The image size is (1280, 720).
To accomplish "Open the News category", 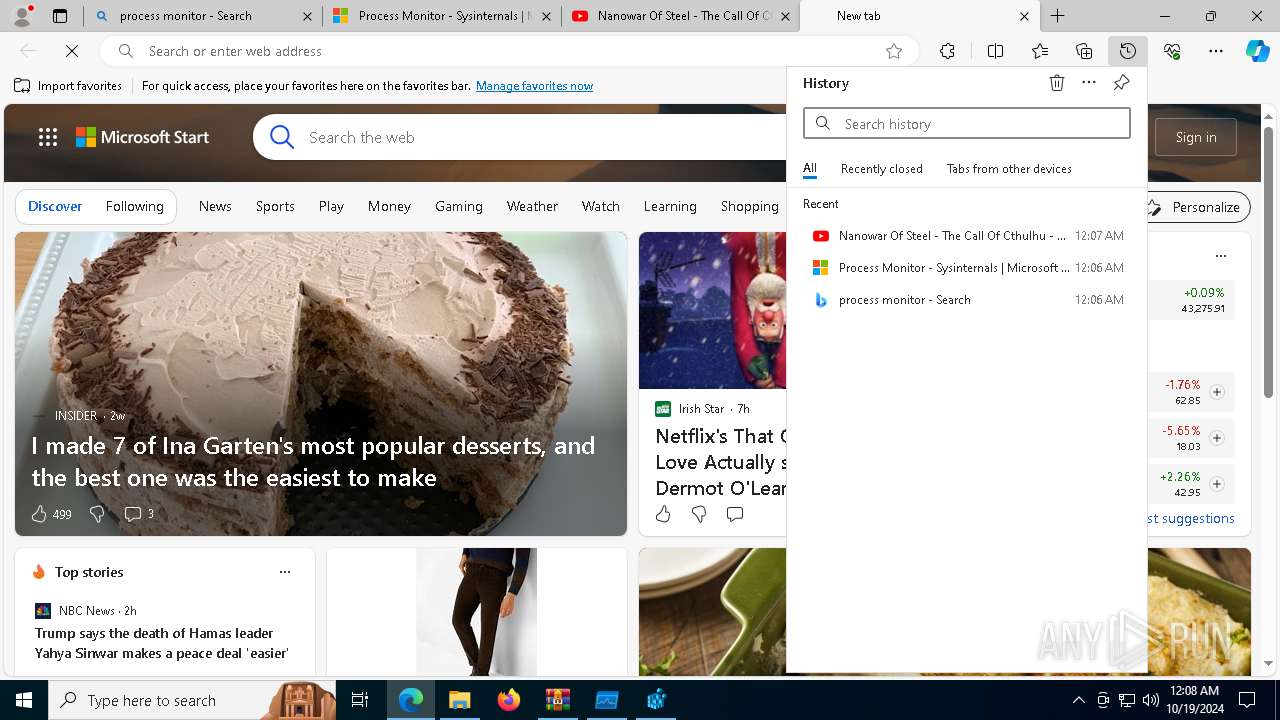I will [215, 206].
